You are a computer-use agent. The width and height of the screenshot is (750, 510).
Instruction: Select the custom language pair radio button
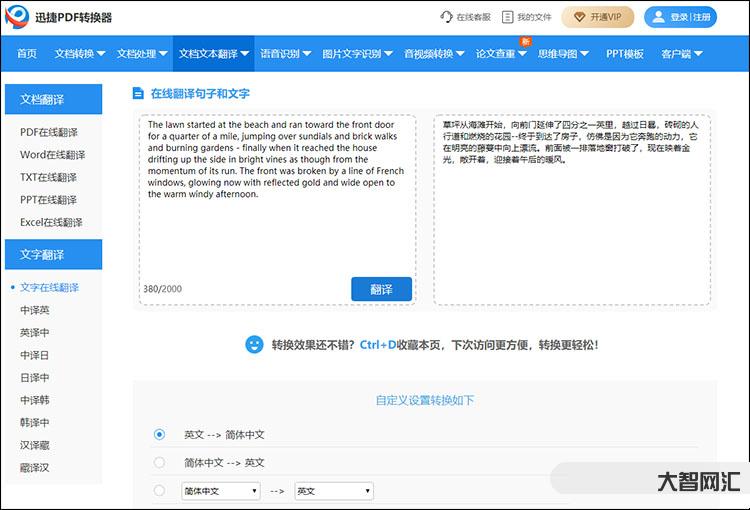pyautogui.click(x=159, y=490)
